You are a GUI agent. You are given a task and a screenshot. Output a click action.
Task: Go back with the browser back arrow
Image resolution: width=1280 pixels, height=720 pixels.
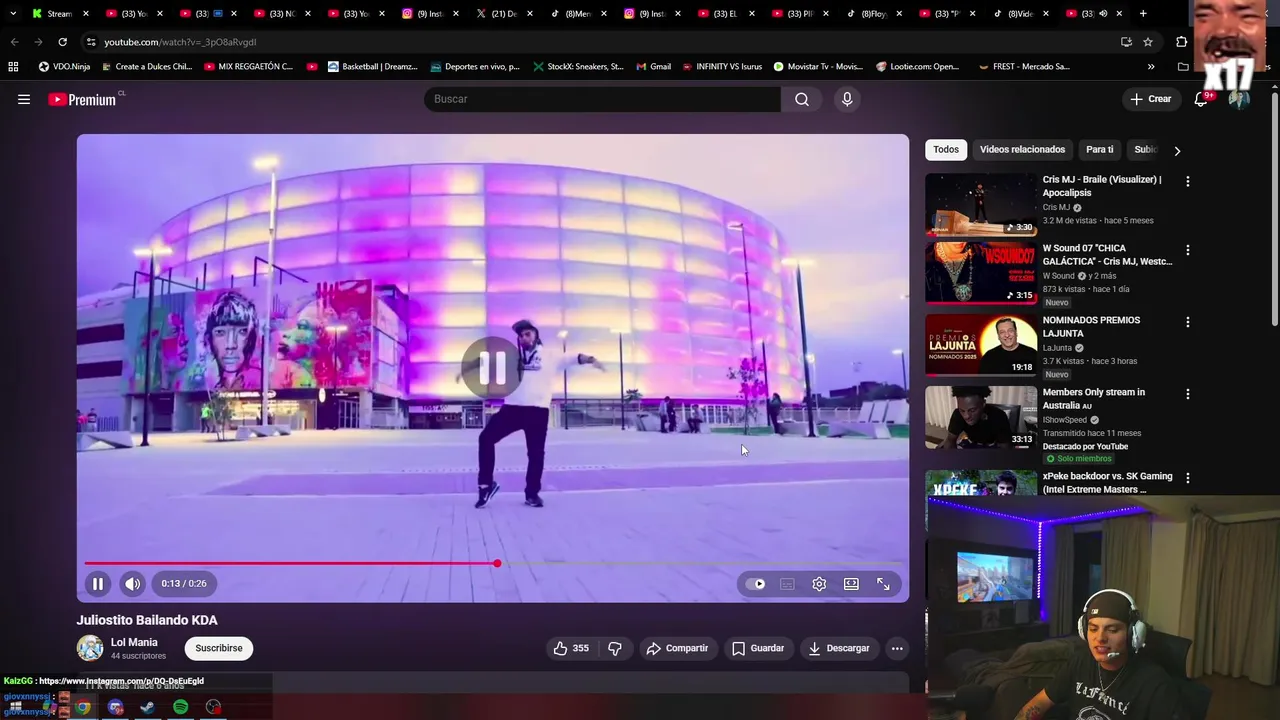[x=14, y=42]
